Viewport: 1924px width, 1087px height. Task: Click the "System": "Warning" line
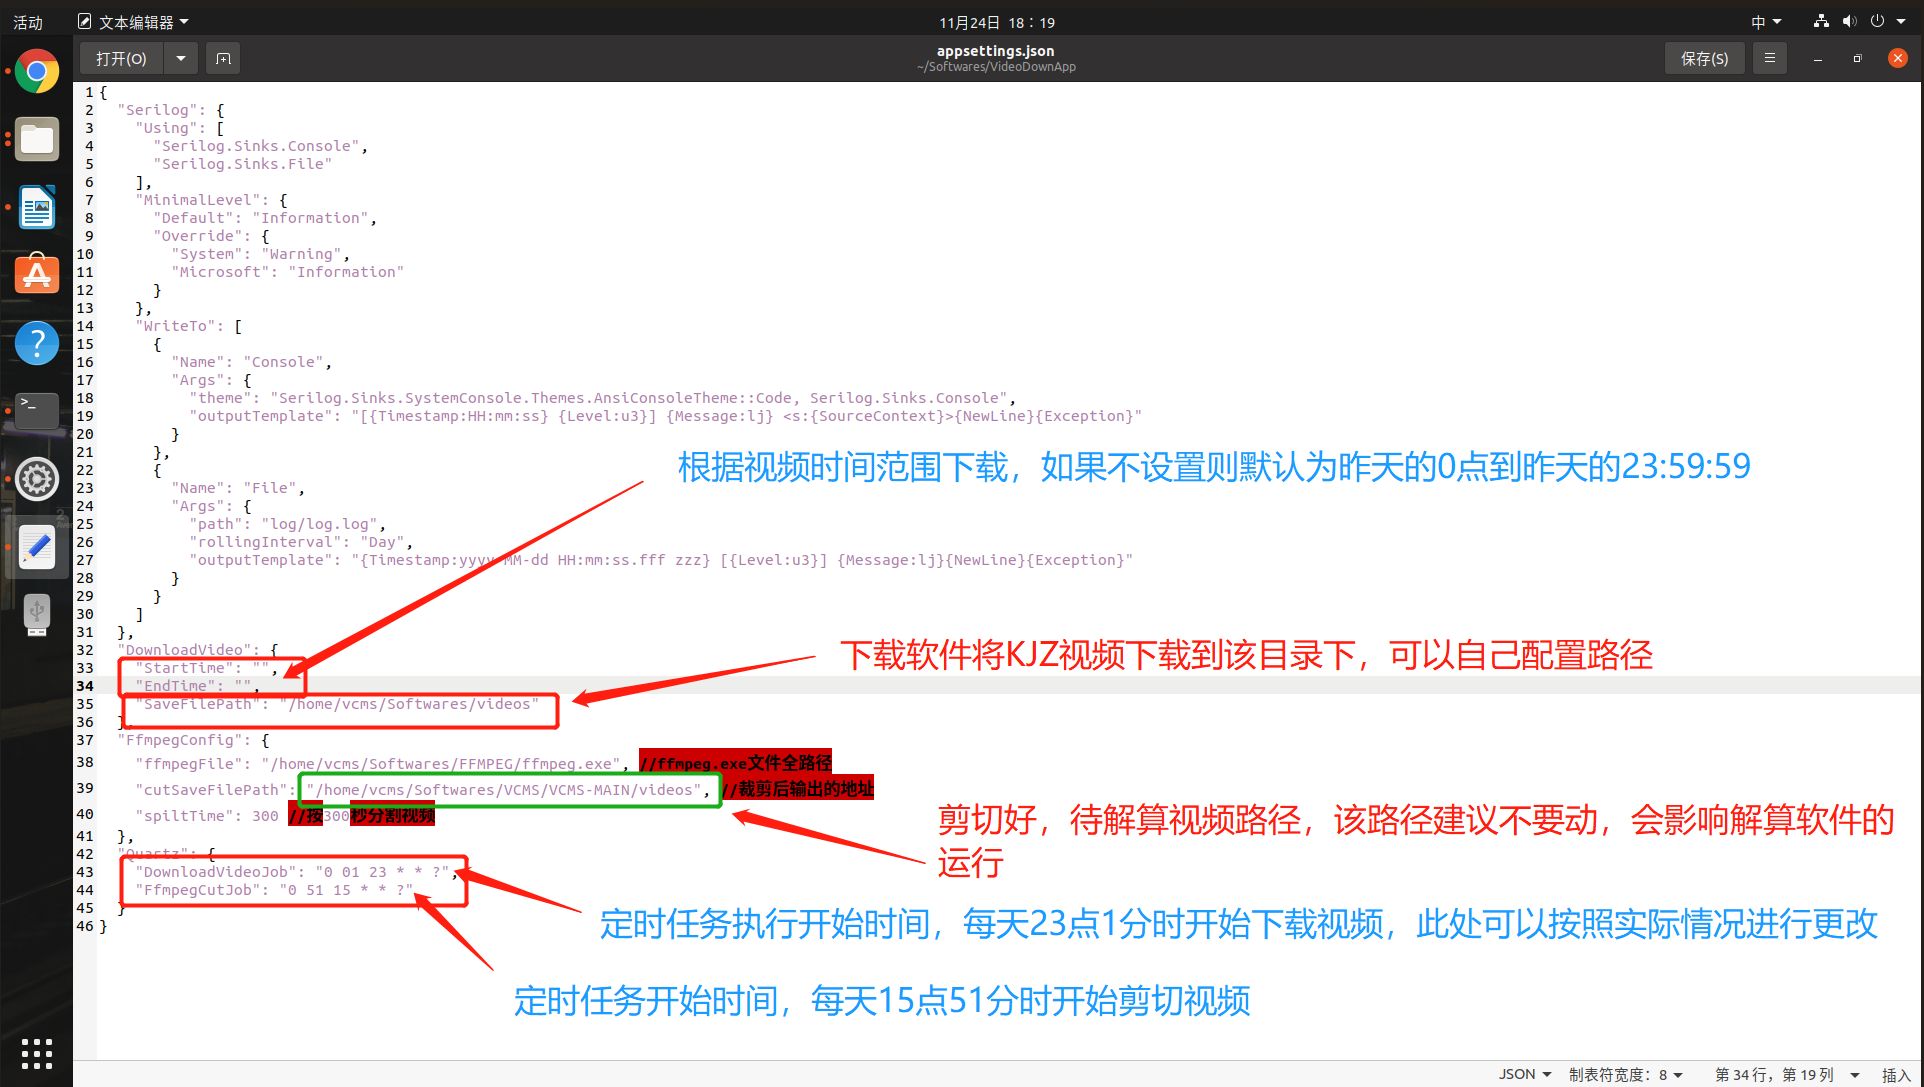point(260,254)
